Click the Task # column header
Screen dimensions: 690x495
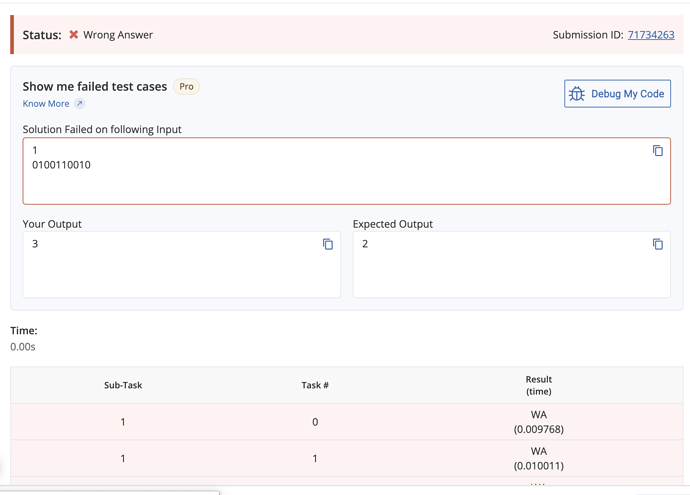315,385
